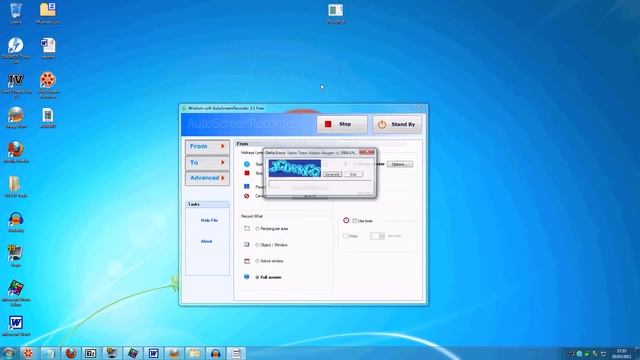The height and width of the screenshot is (360, 640).
Task: Click the Object / Window icon
Action: [247, 244]
